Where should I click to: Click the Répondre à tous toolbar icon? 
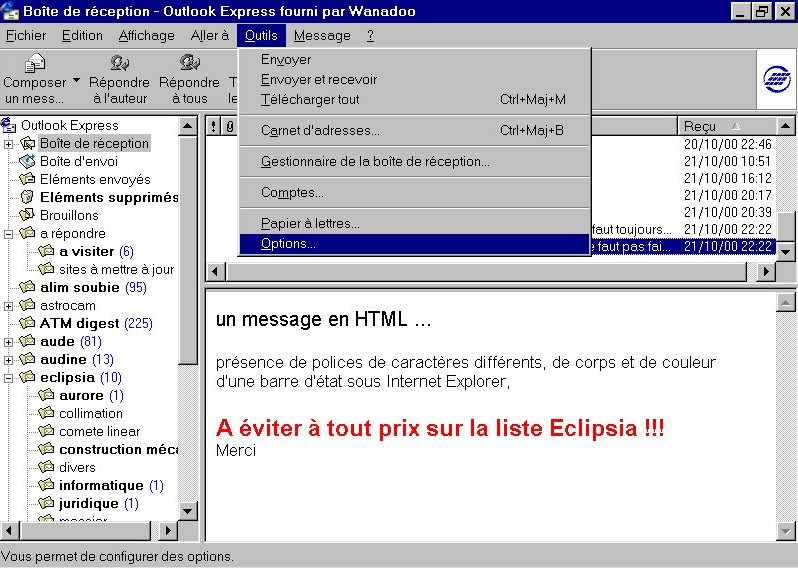(189, 63)
